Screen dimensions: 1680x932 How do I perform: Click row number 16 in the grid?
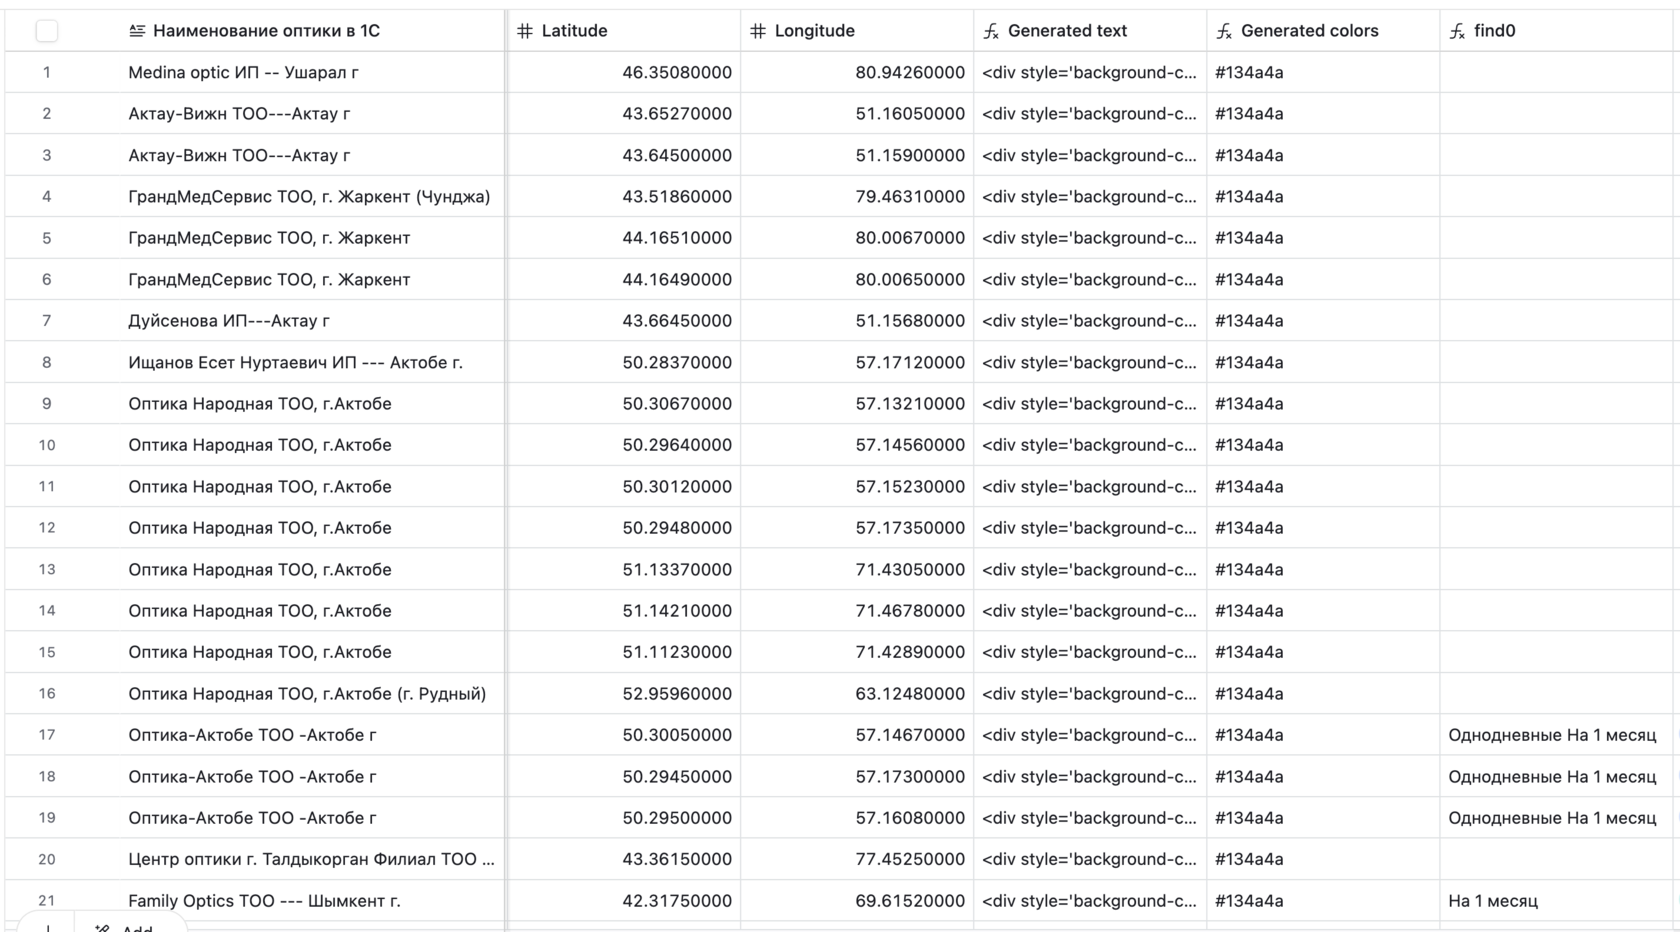(47, 694)
